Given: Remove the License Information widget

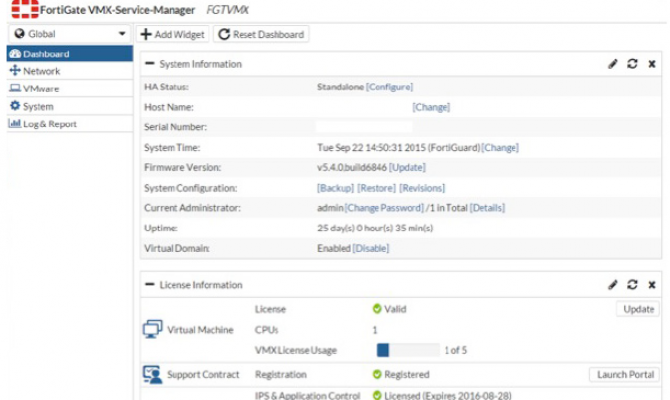Looking at the screenshot, I should [652, 285].
